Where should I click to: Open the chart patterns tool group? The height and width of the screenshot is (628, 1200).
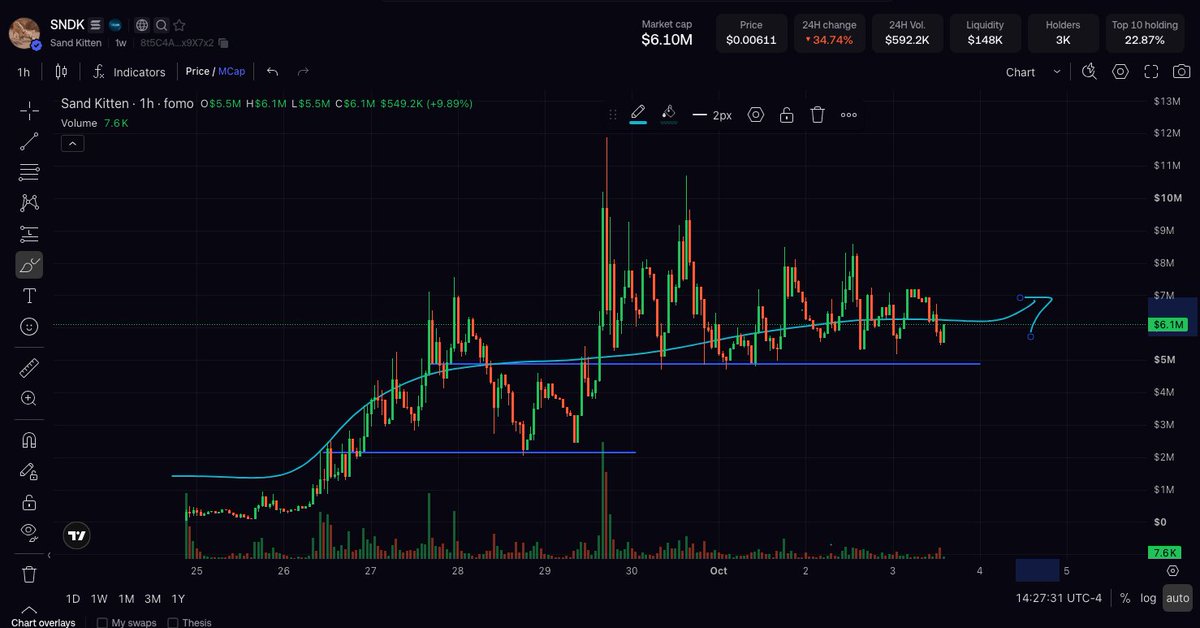[x=30, y=203]
